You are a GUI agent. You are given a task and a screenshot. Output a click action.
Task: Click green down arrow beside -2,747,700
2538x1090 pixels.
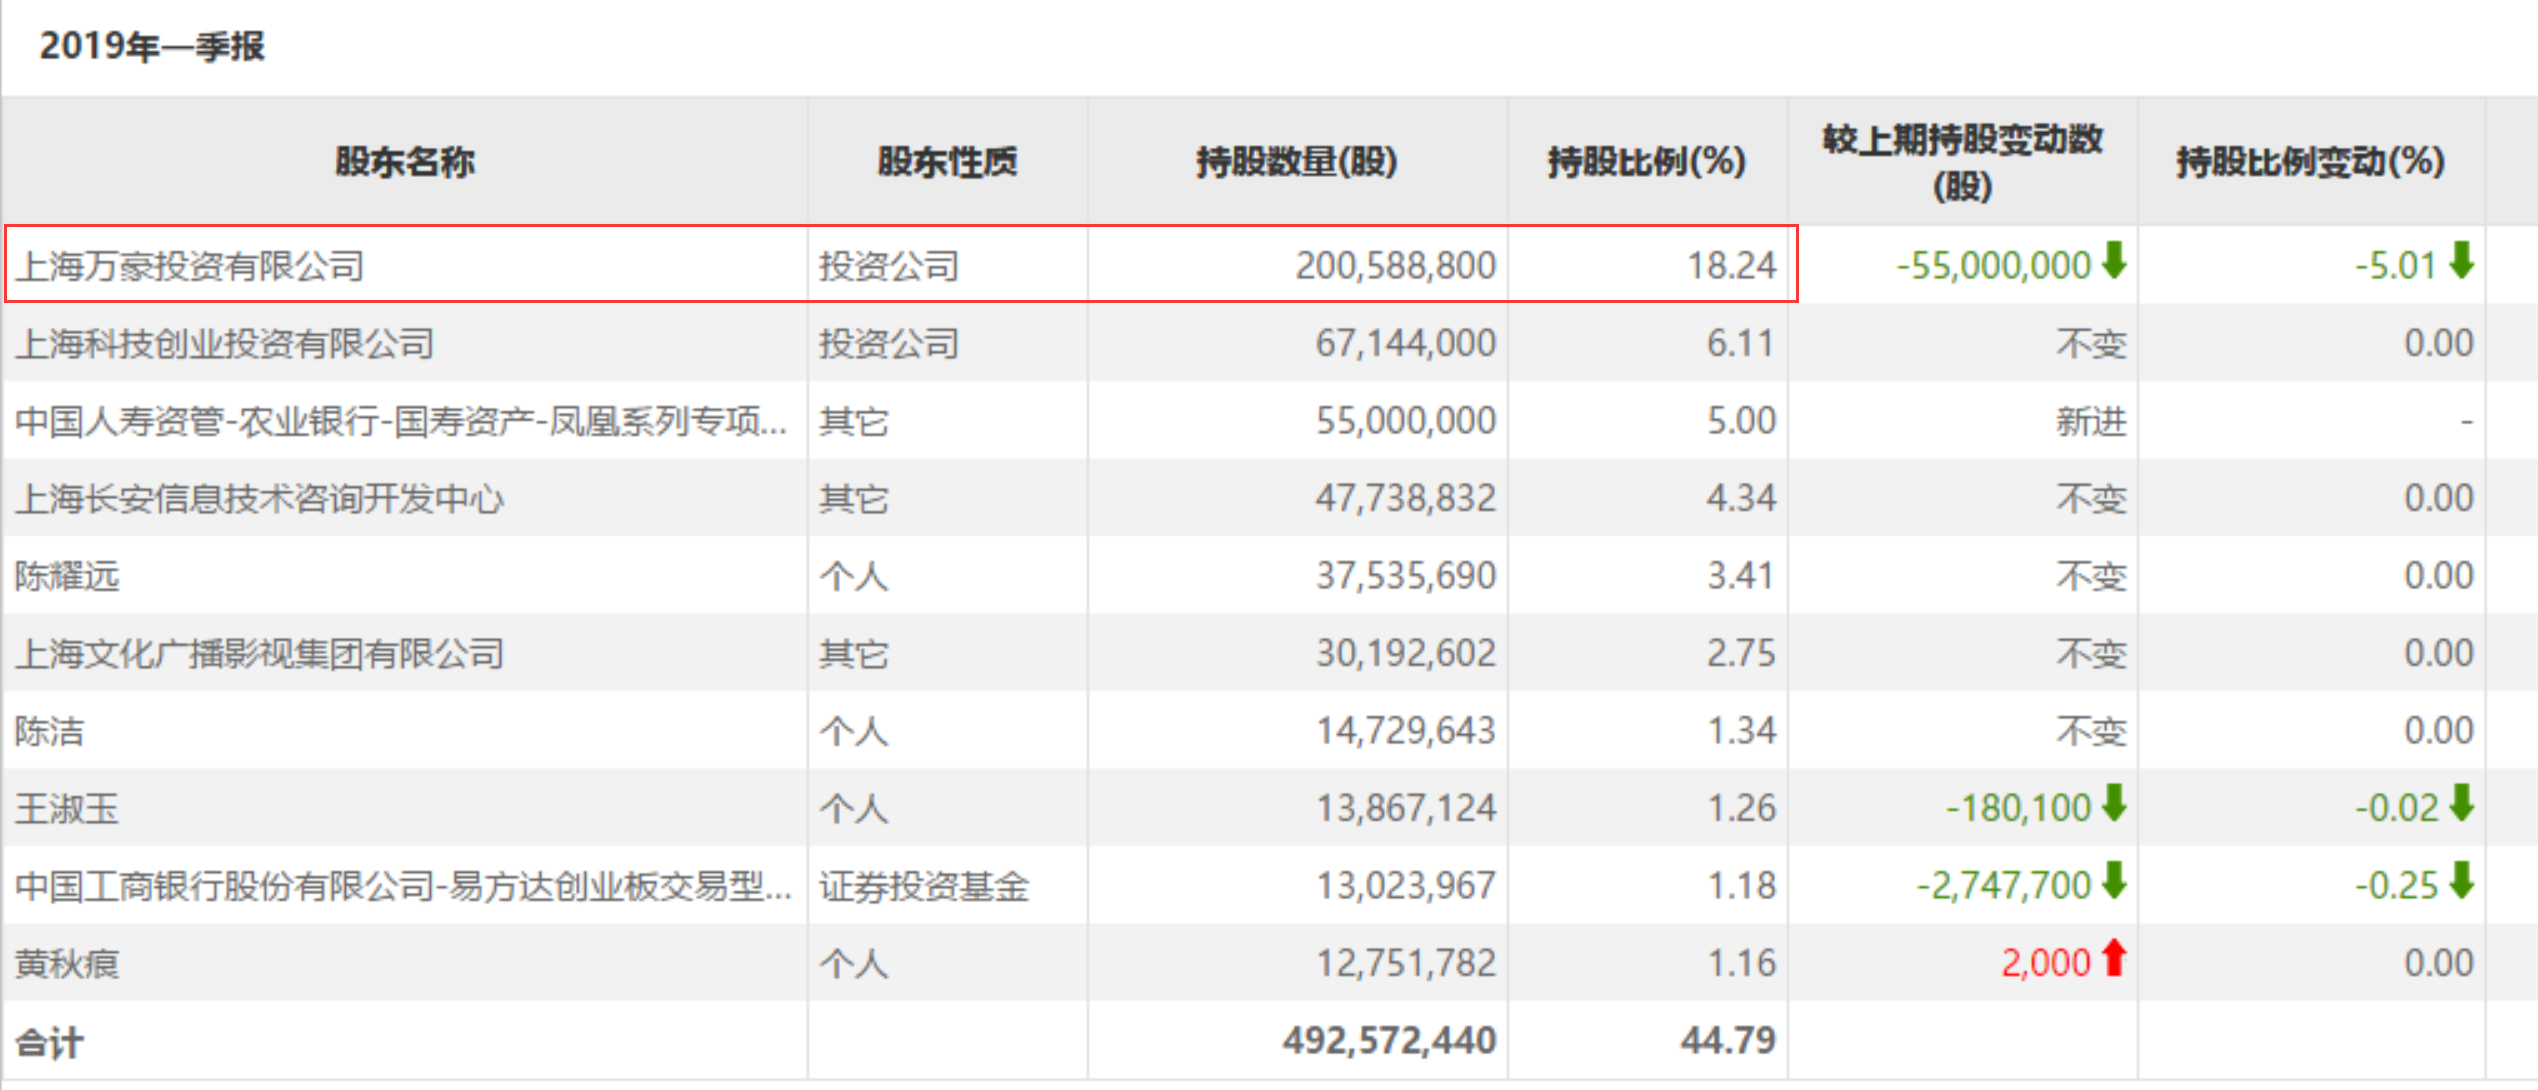pyautogui.click(x=2113, y=881)
